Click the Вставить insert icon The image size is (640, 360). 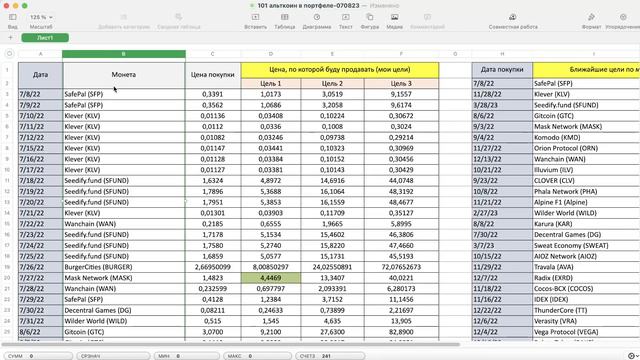click(256, 17)
